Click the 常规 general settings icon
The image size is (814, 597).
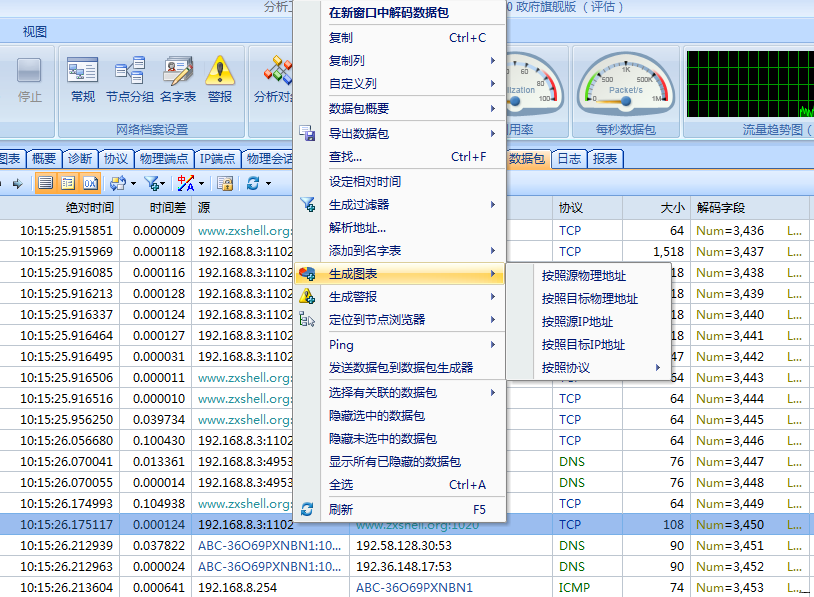(82, 80)
